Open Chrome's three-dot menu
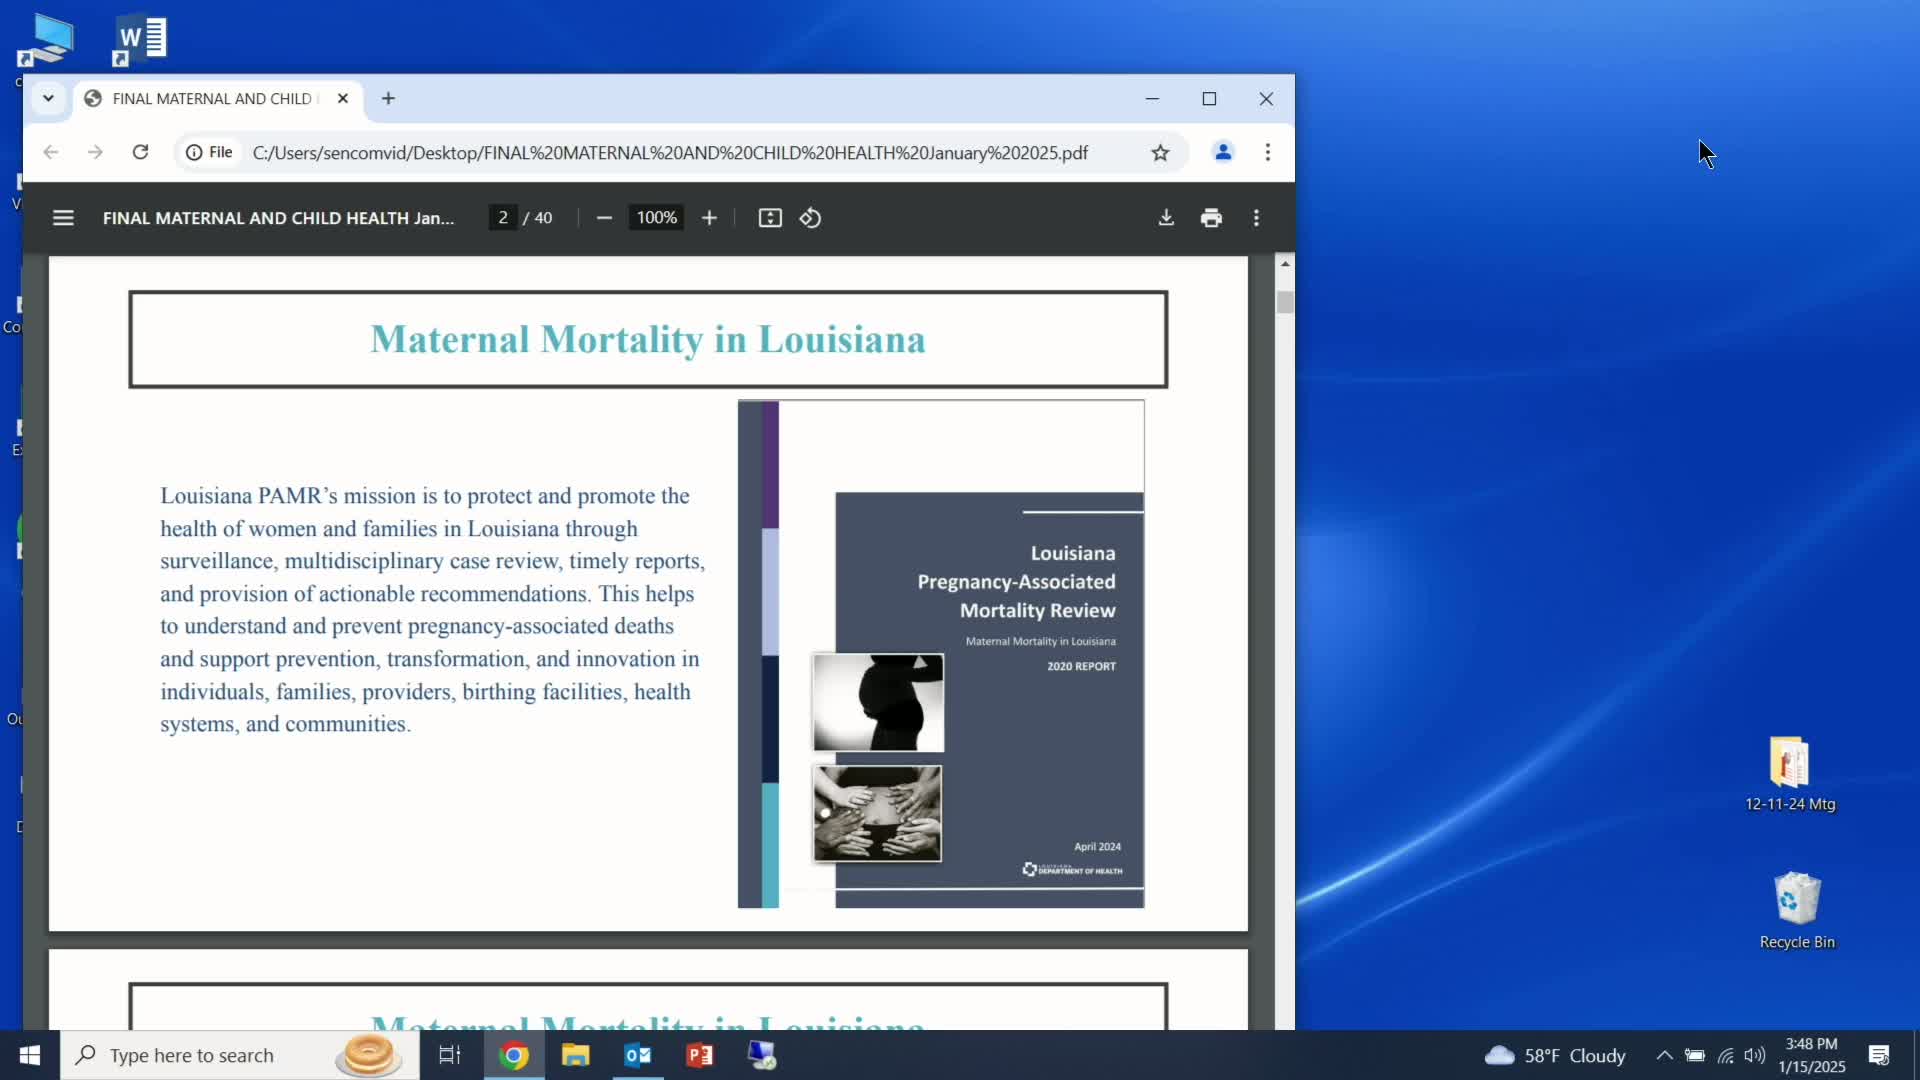 [1268, 152]
